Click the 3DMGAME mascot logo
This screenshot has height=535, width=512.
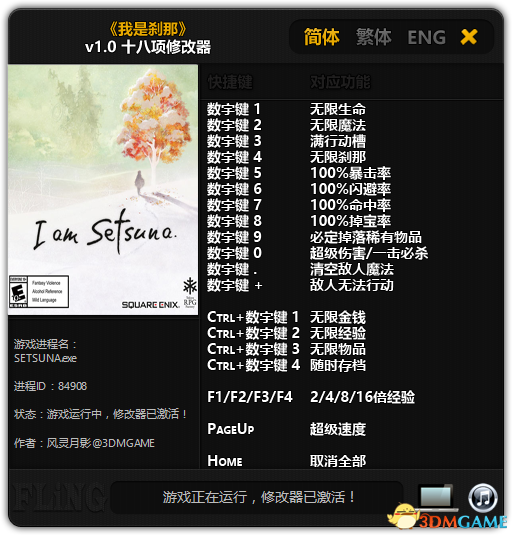[448, 518]
